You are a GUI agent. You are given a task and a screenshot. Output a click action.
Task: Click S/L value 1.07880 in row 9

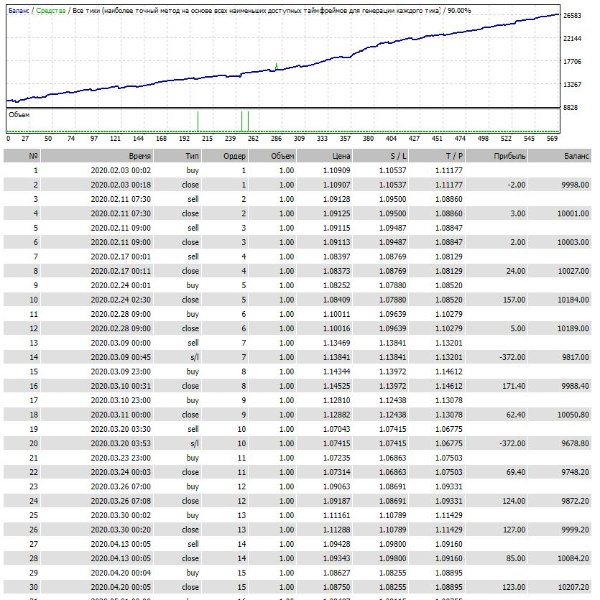[x=393, y=285]
